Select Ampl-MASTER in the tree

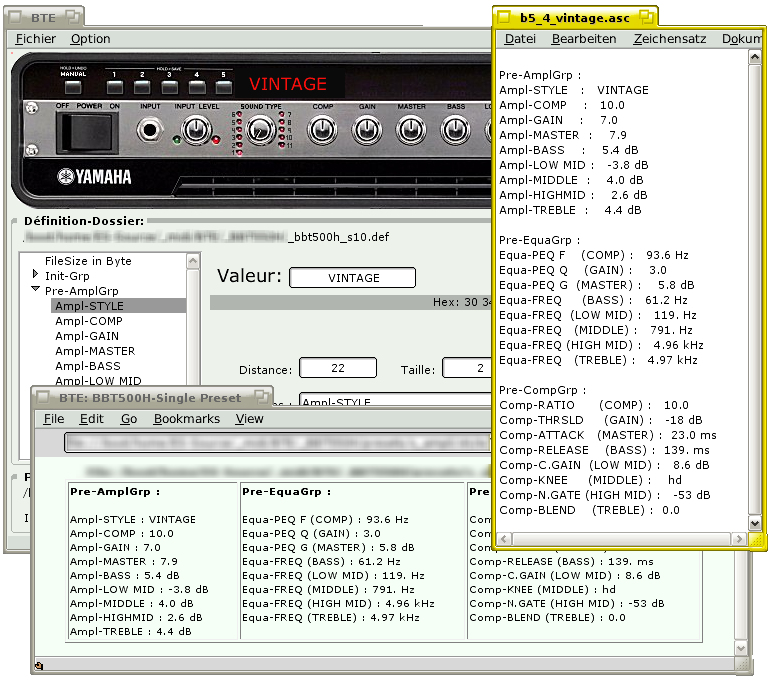click(95, 351)
